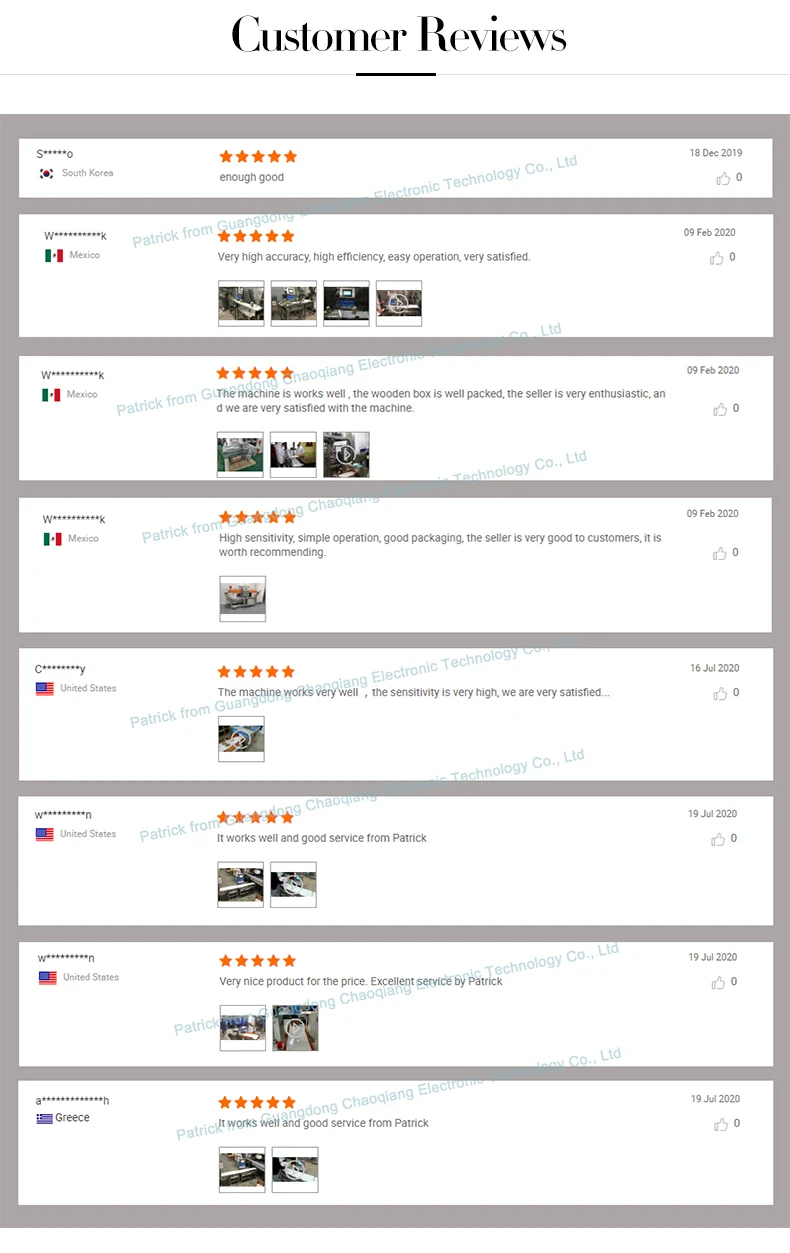This screenshot has width=790, height=1253.
Task: Click thumbs-up on 'High sensitivity, simple operation' review
Action: click(x=720, y=553)
